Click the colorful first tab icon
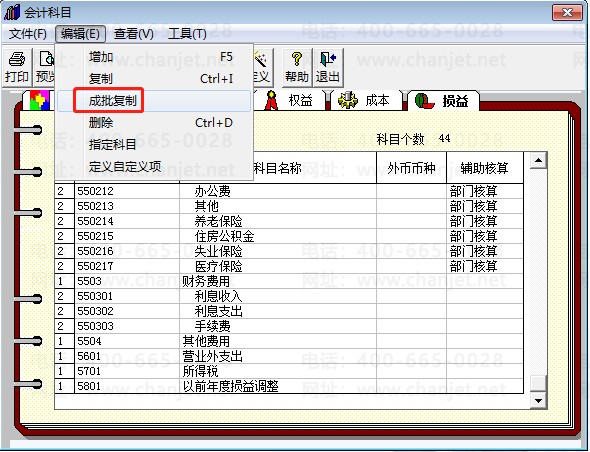The width and height of the screenshot is (590, 452). 40,101
